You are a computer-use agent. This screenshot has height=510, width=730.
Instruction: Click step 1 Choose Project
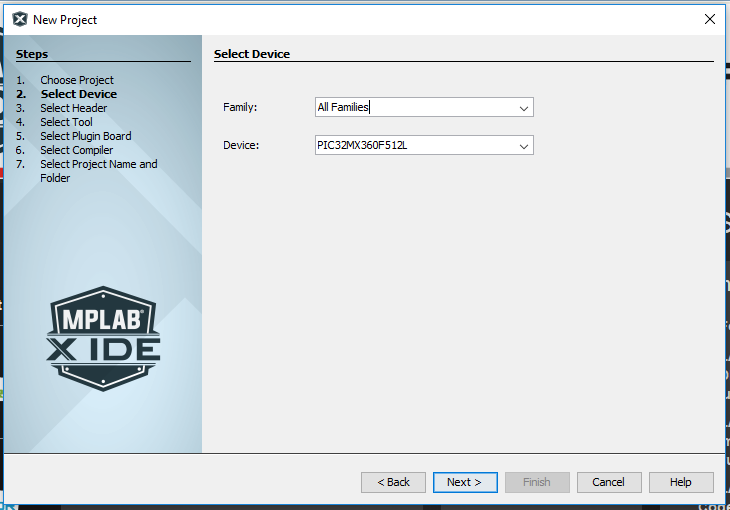click(x=77, y=80)
